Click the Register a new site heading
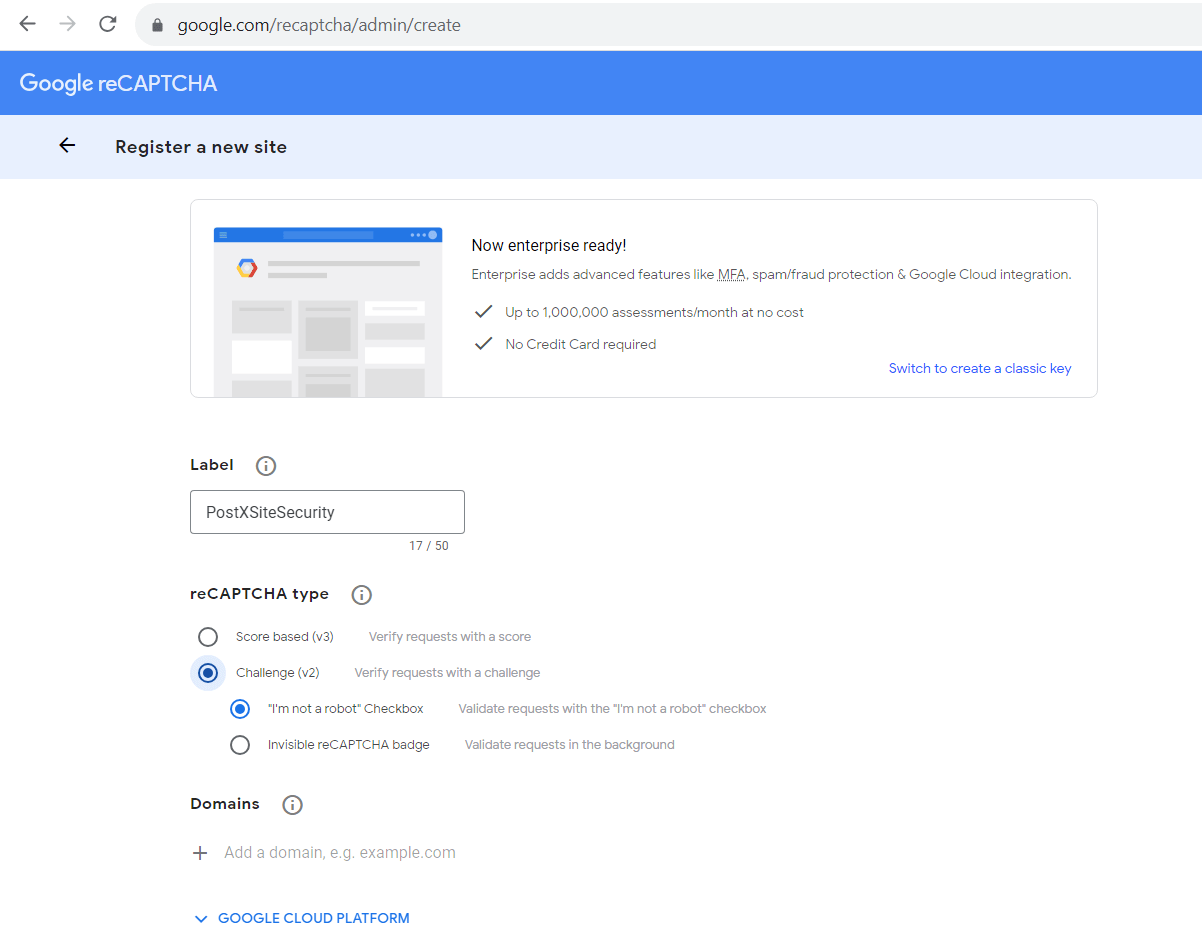Screen dimensions: 1202x950 pos(200,146)
